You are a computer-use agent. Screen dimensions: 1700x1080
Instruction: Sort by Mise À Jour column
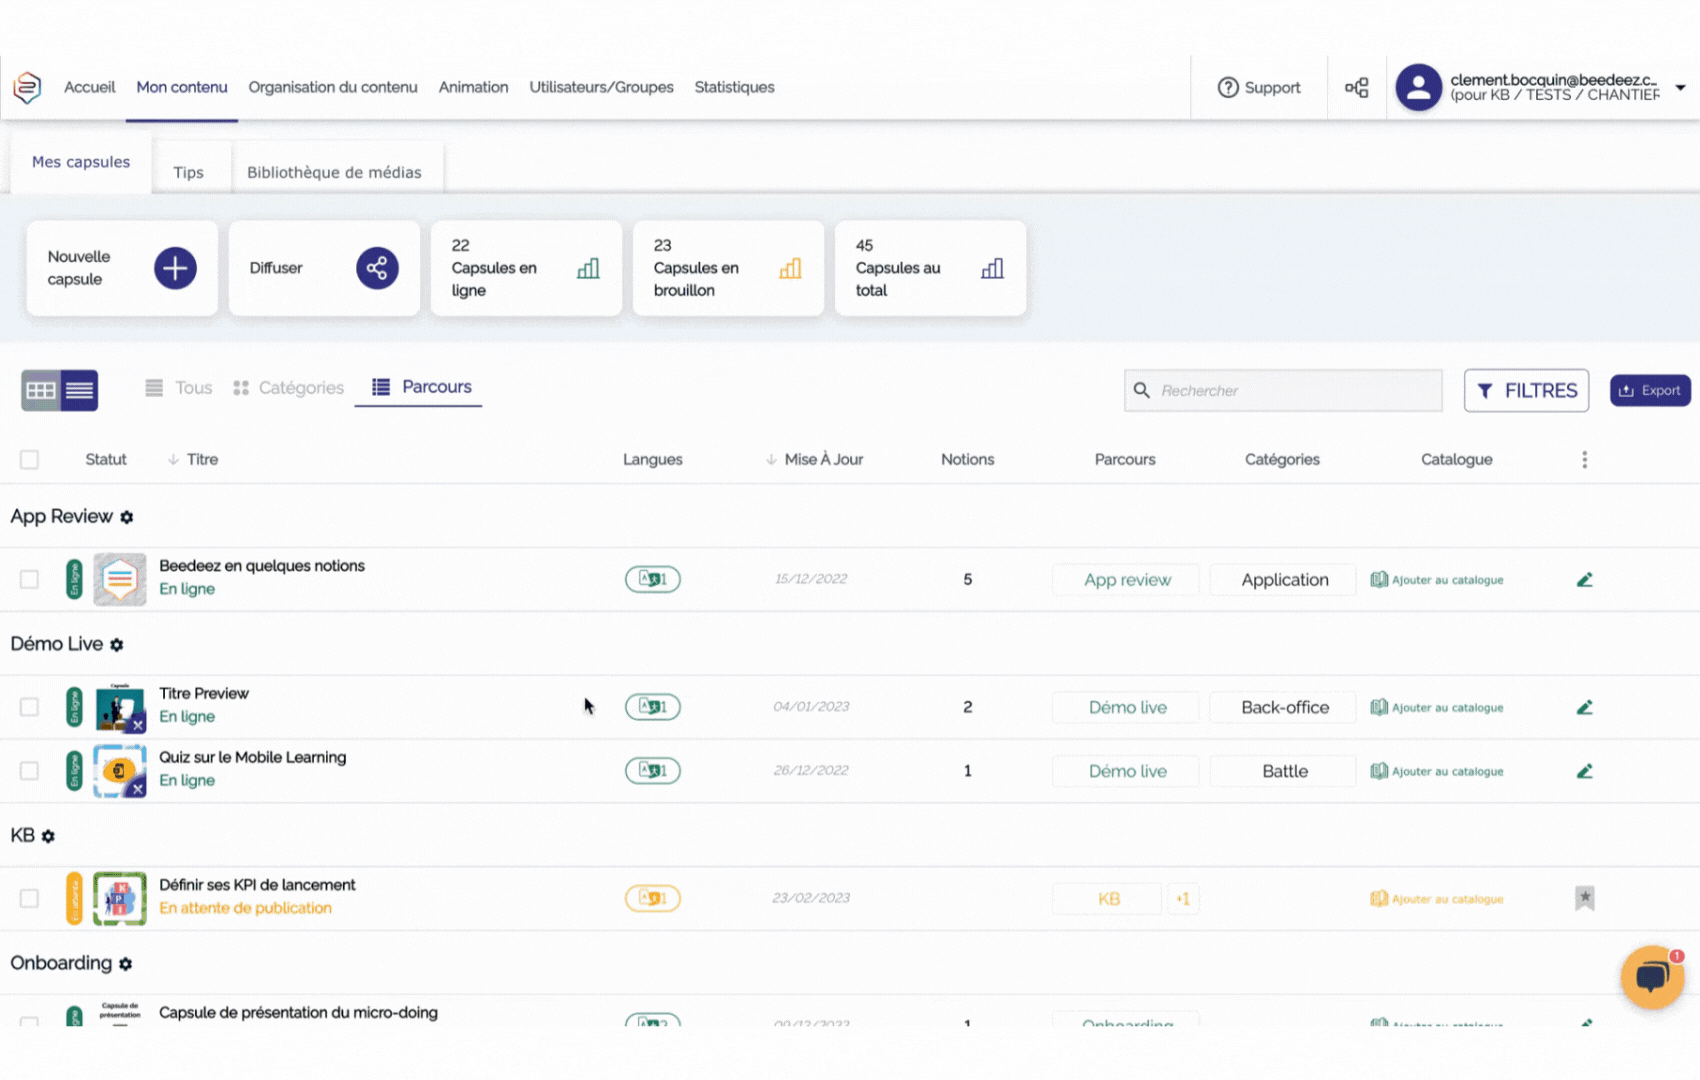click(822, 459)
